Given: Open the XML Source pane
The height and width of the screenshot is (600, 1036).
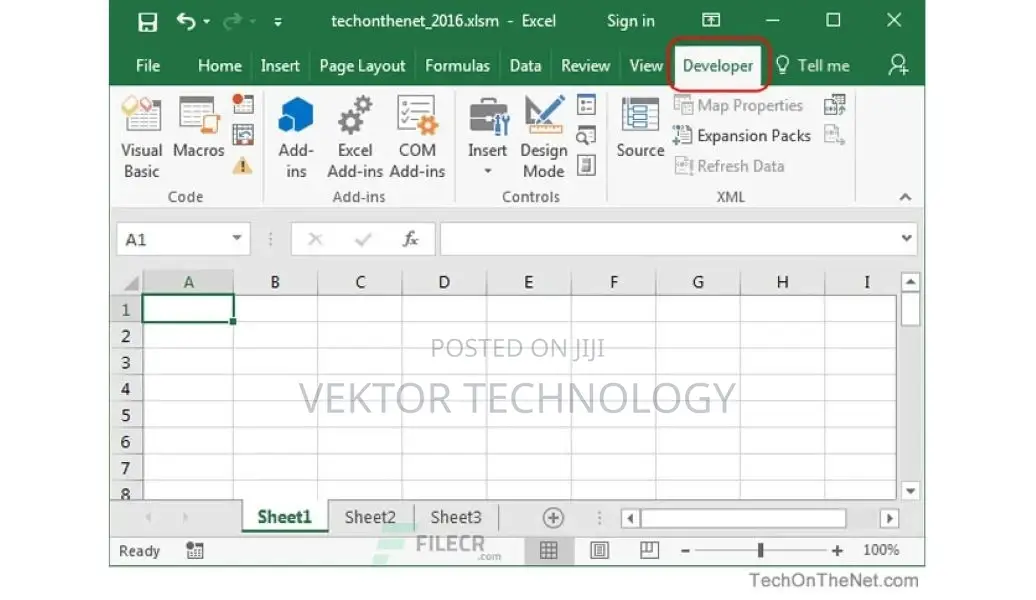Looking at the screenshot, I should [640, 128].
